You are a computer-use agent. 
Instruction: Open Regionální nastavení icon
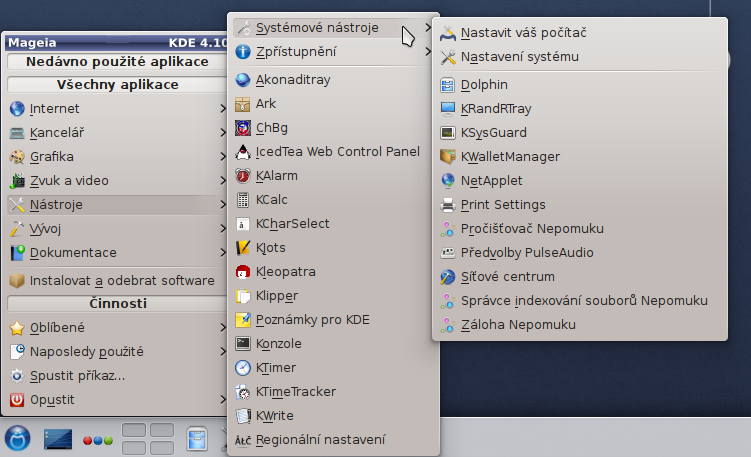243,440
